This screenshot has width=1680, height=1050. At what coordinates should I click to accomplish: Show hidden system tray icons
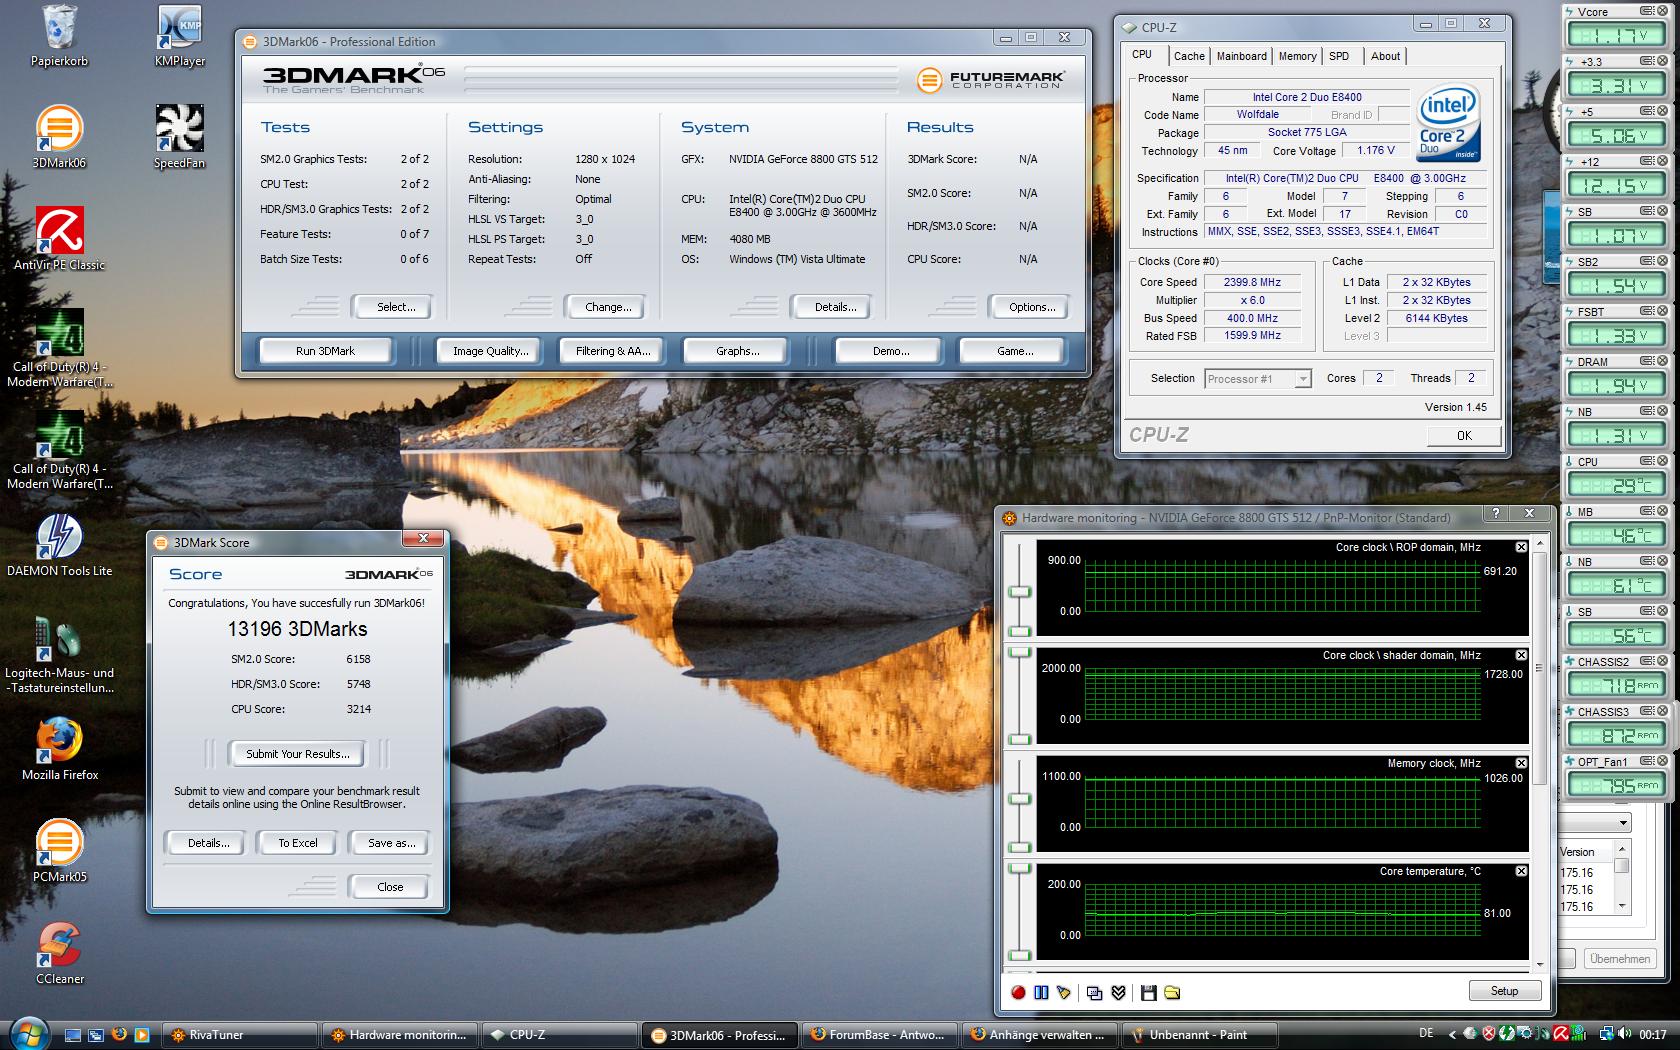pyautogui.click(x=1451, y=1034)
